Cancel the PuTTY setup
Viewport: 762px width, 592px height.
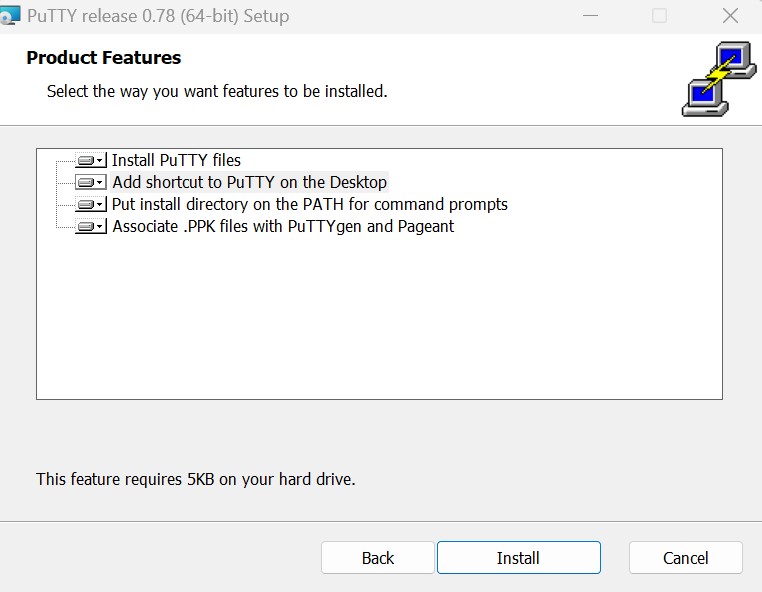tap(685, 557)
